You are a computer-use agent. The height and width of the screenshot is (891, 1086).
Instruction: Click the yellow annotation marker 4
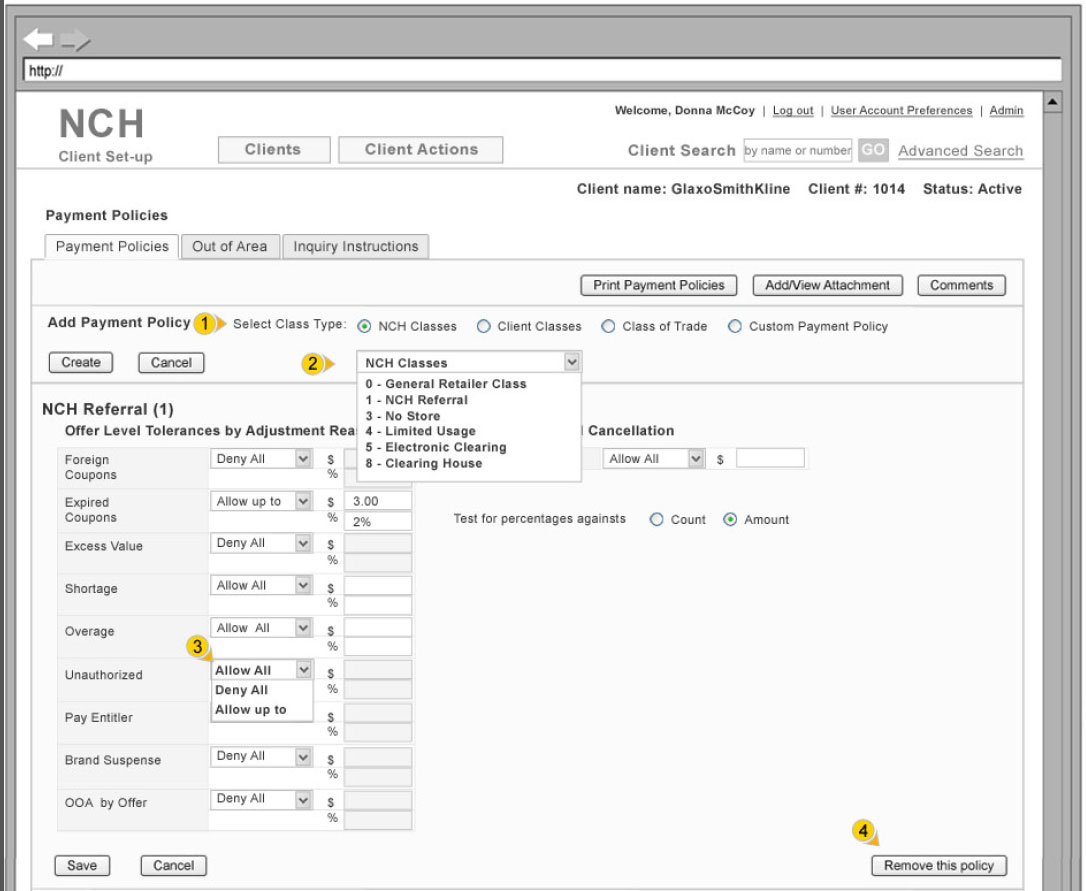click(863, 830)
